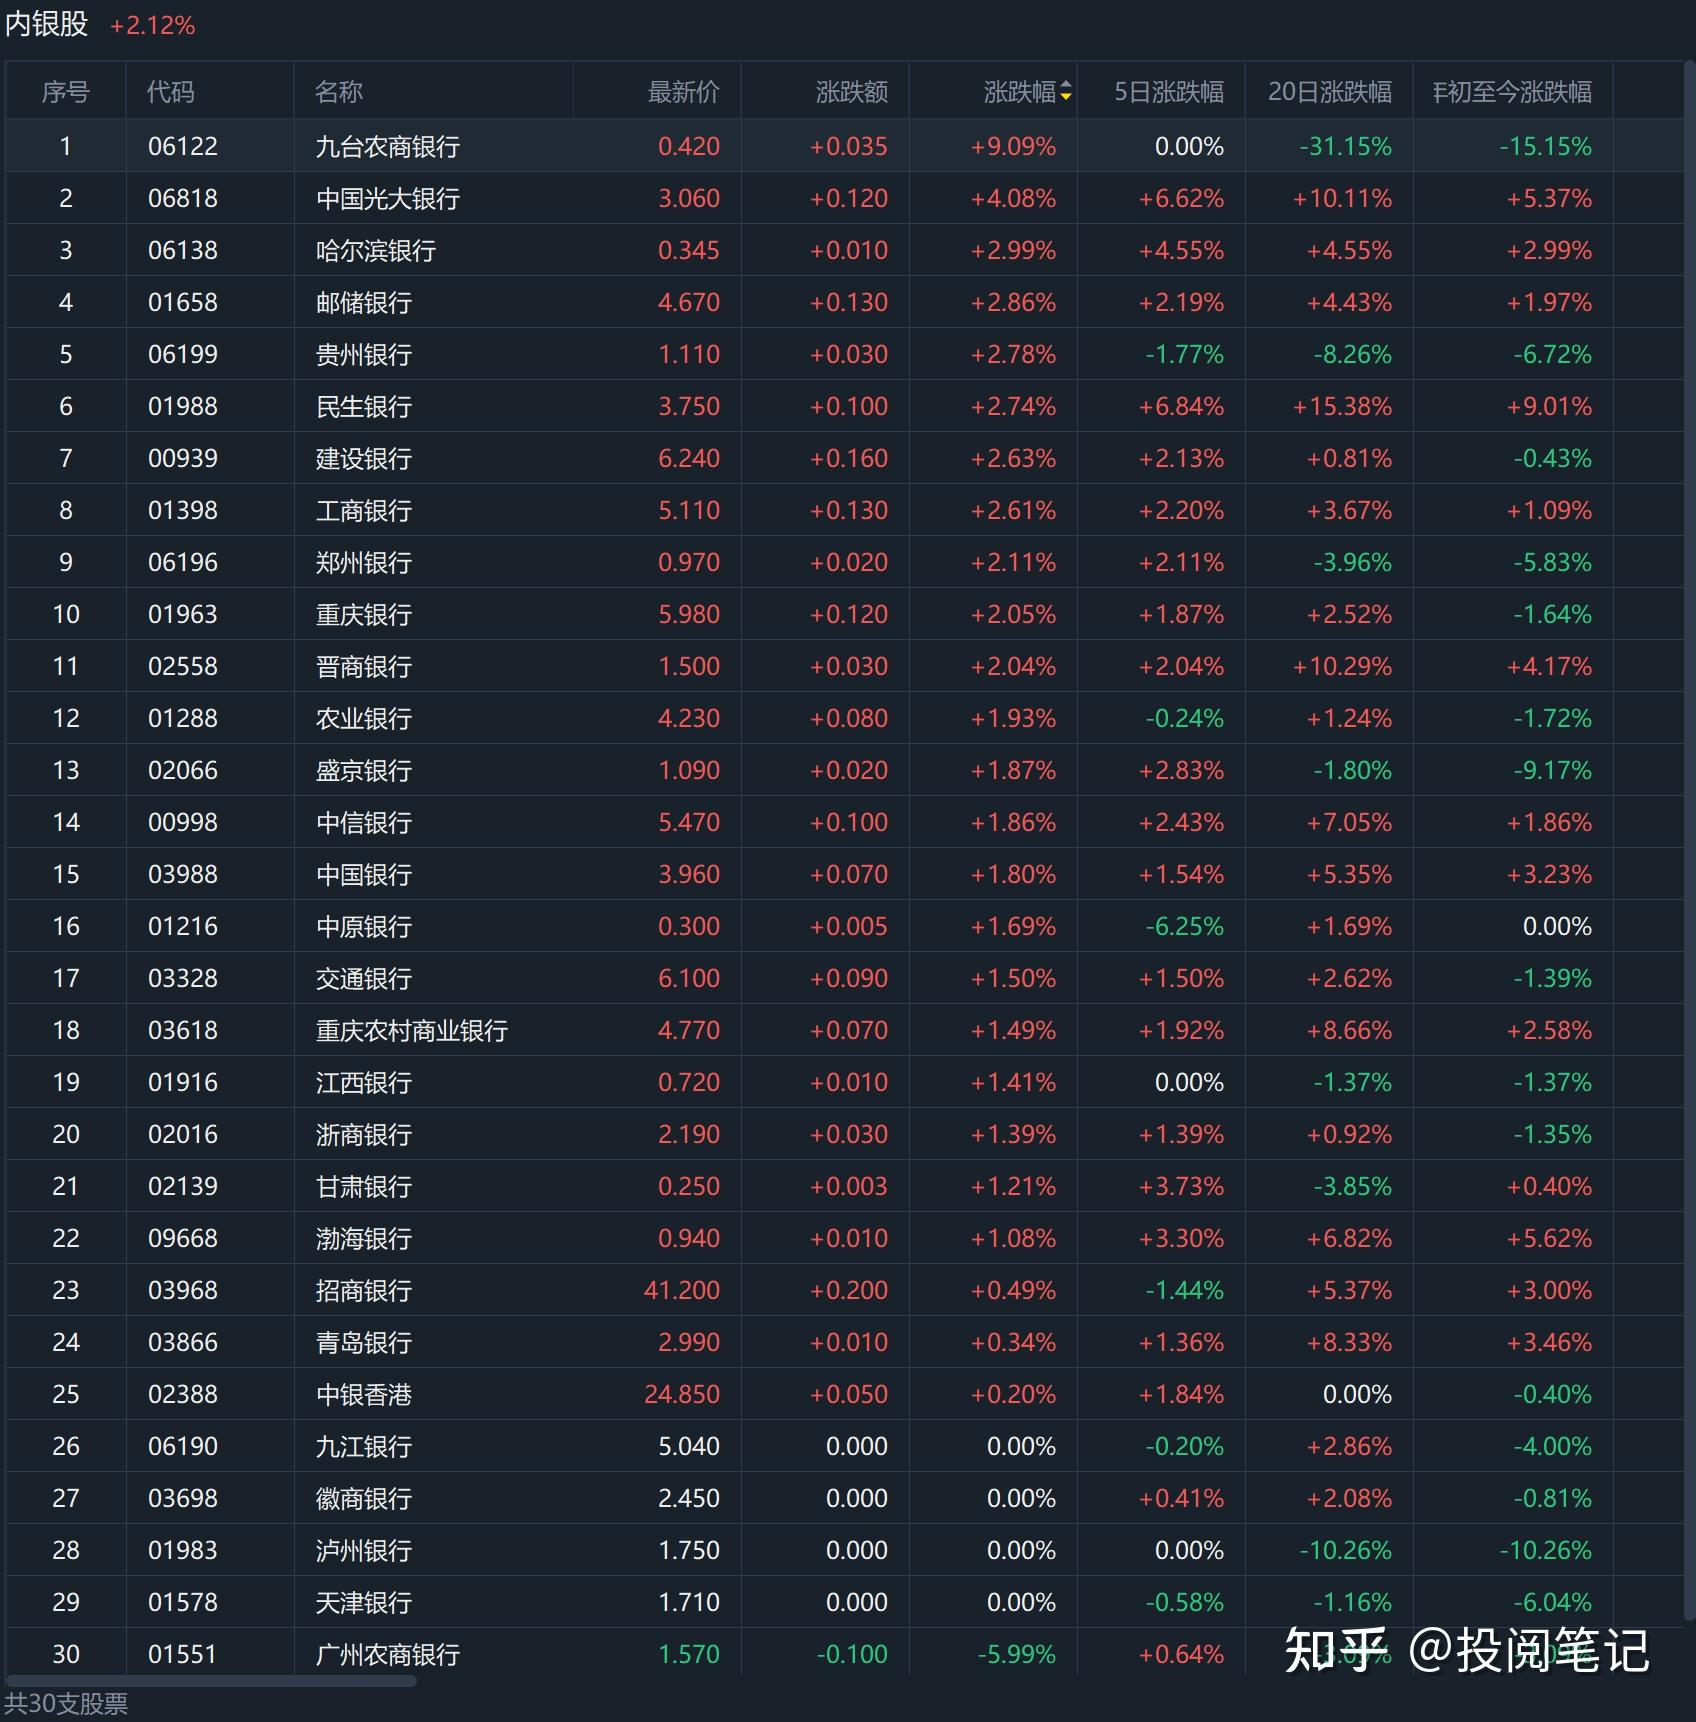The image size is (1696, 1722).
Task: Click stock code 06122
Action: (183, 146)
